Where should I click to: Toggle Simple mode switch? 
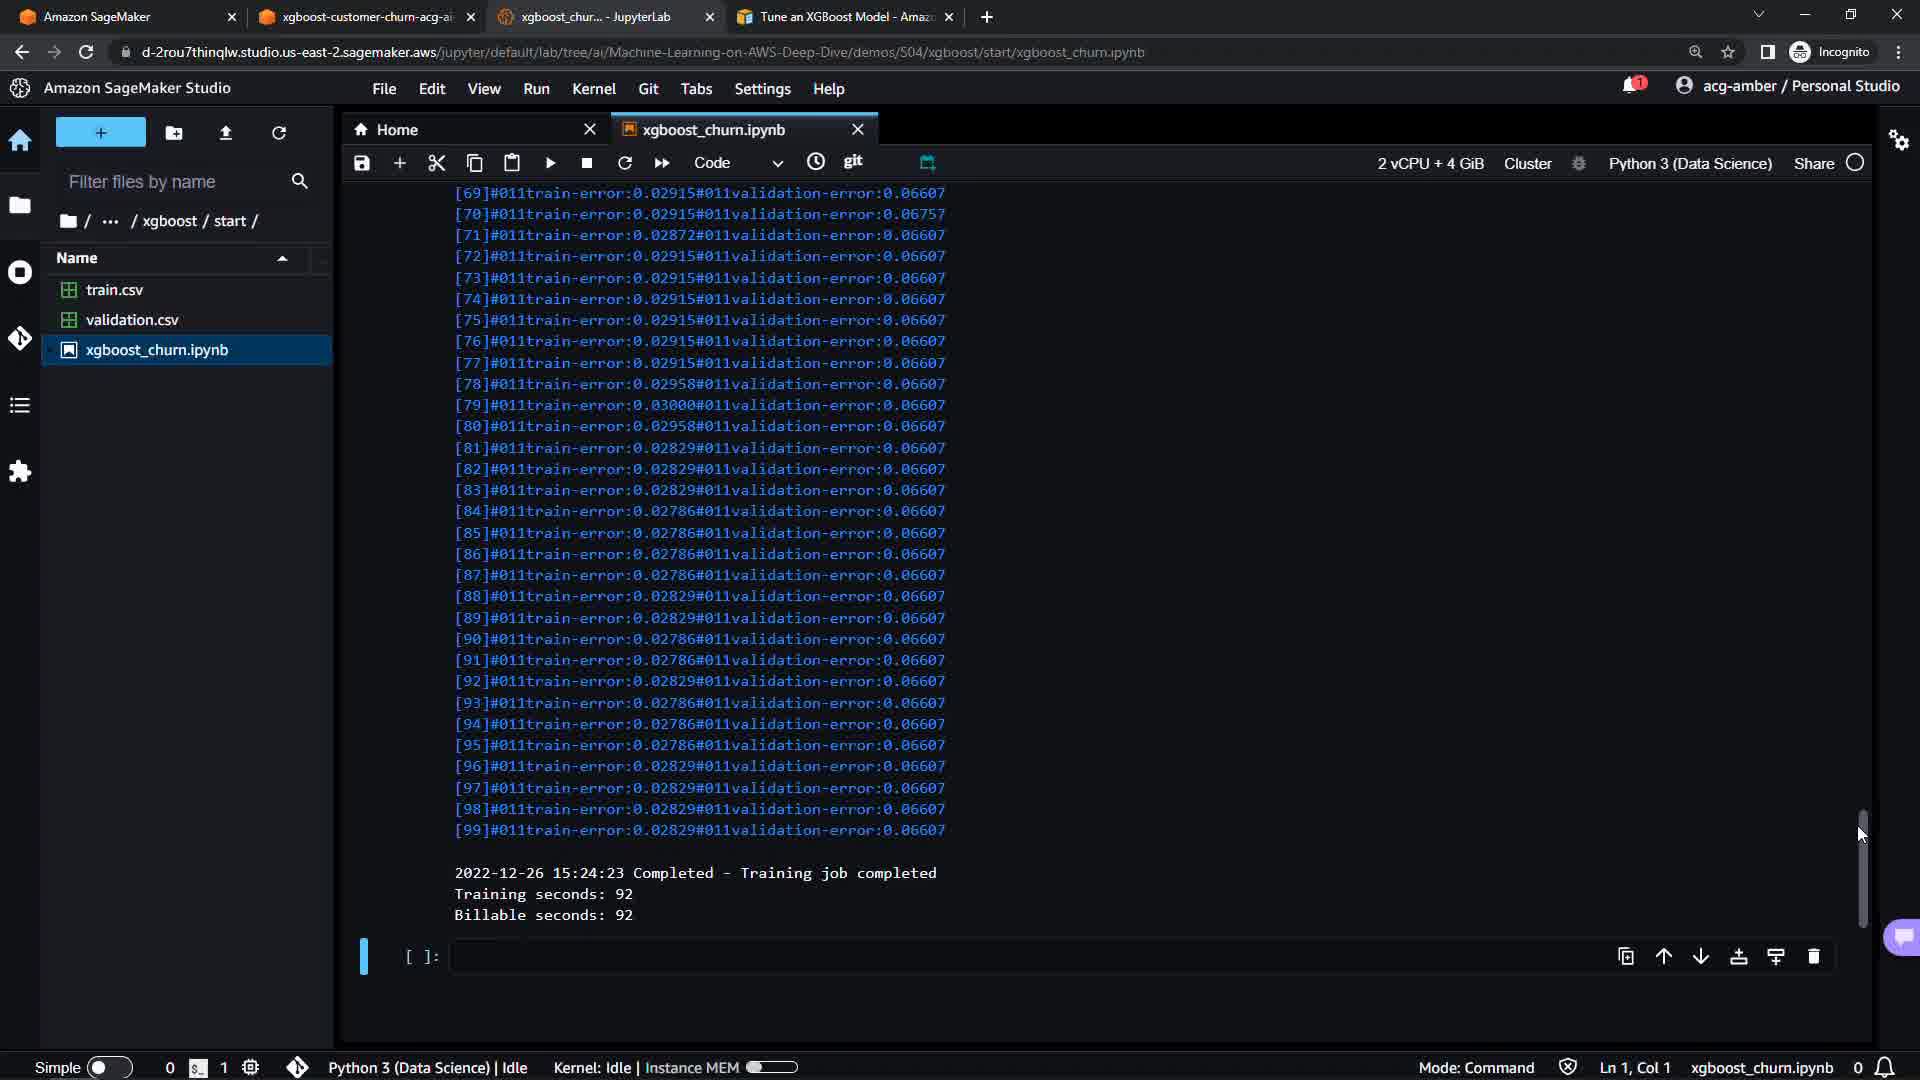tap(109, 1067)
